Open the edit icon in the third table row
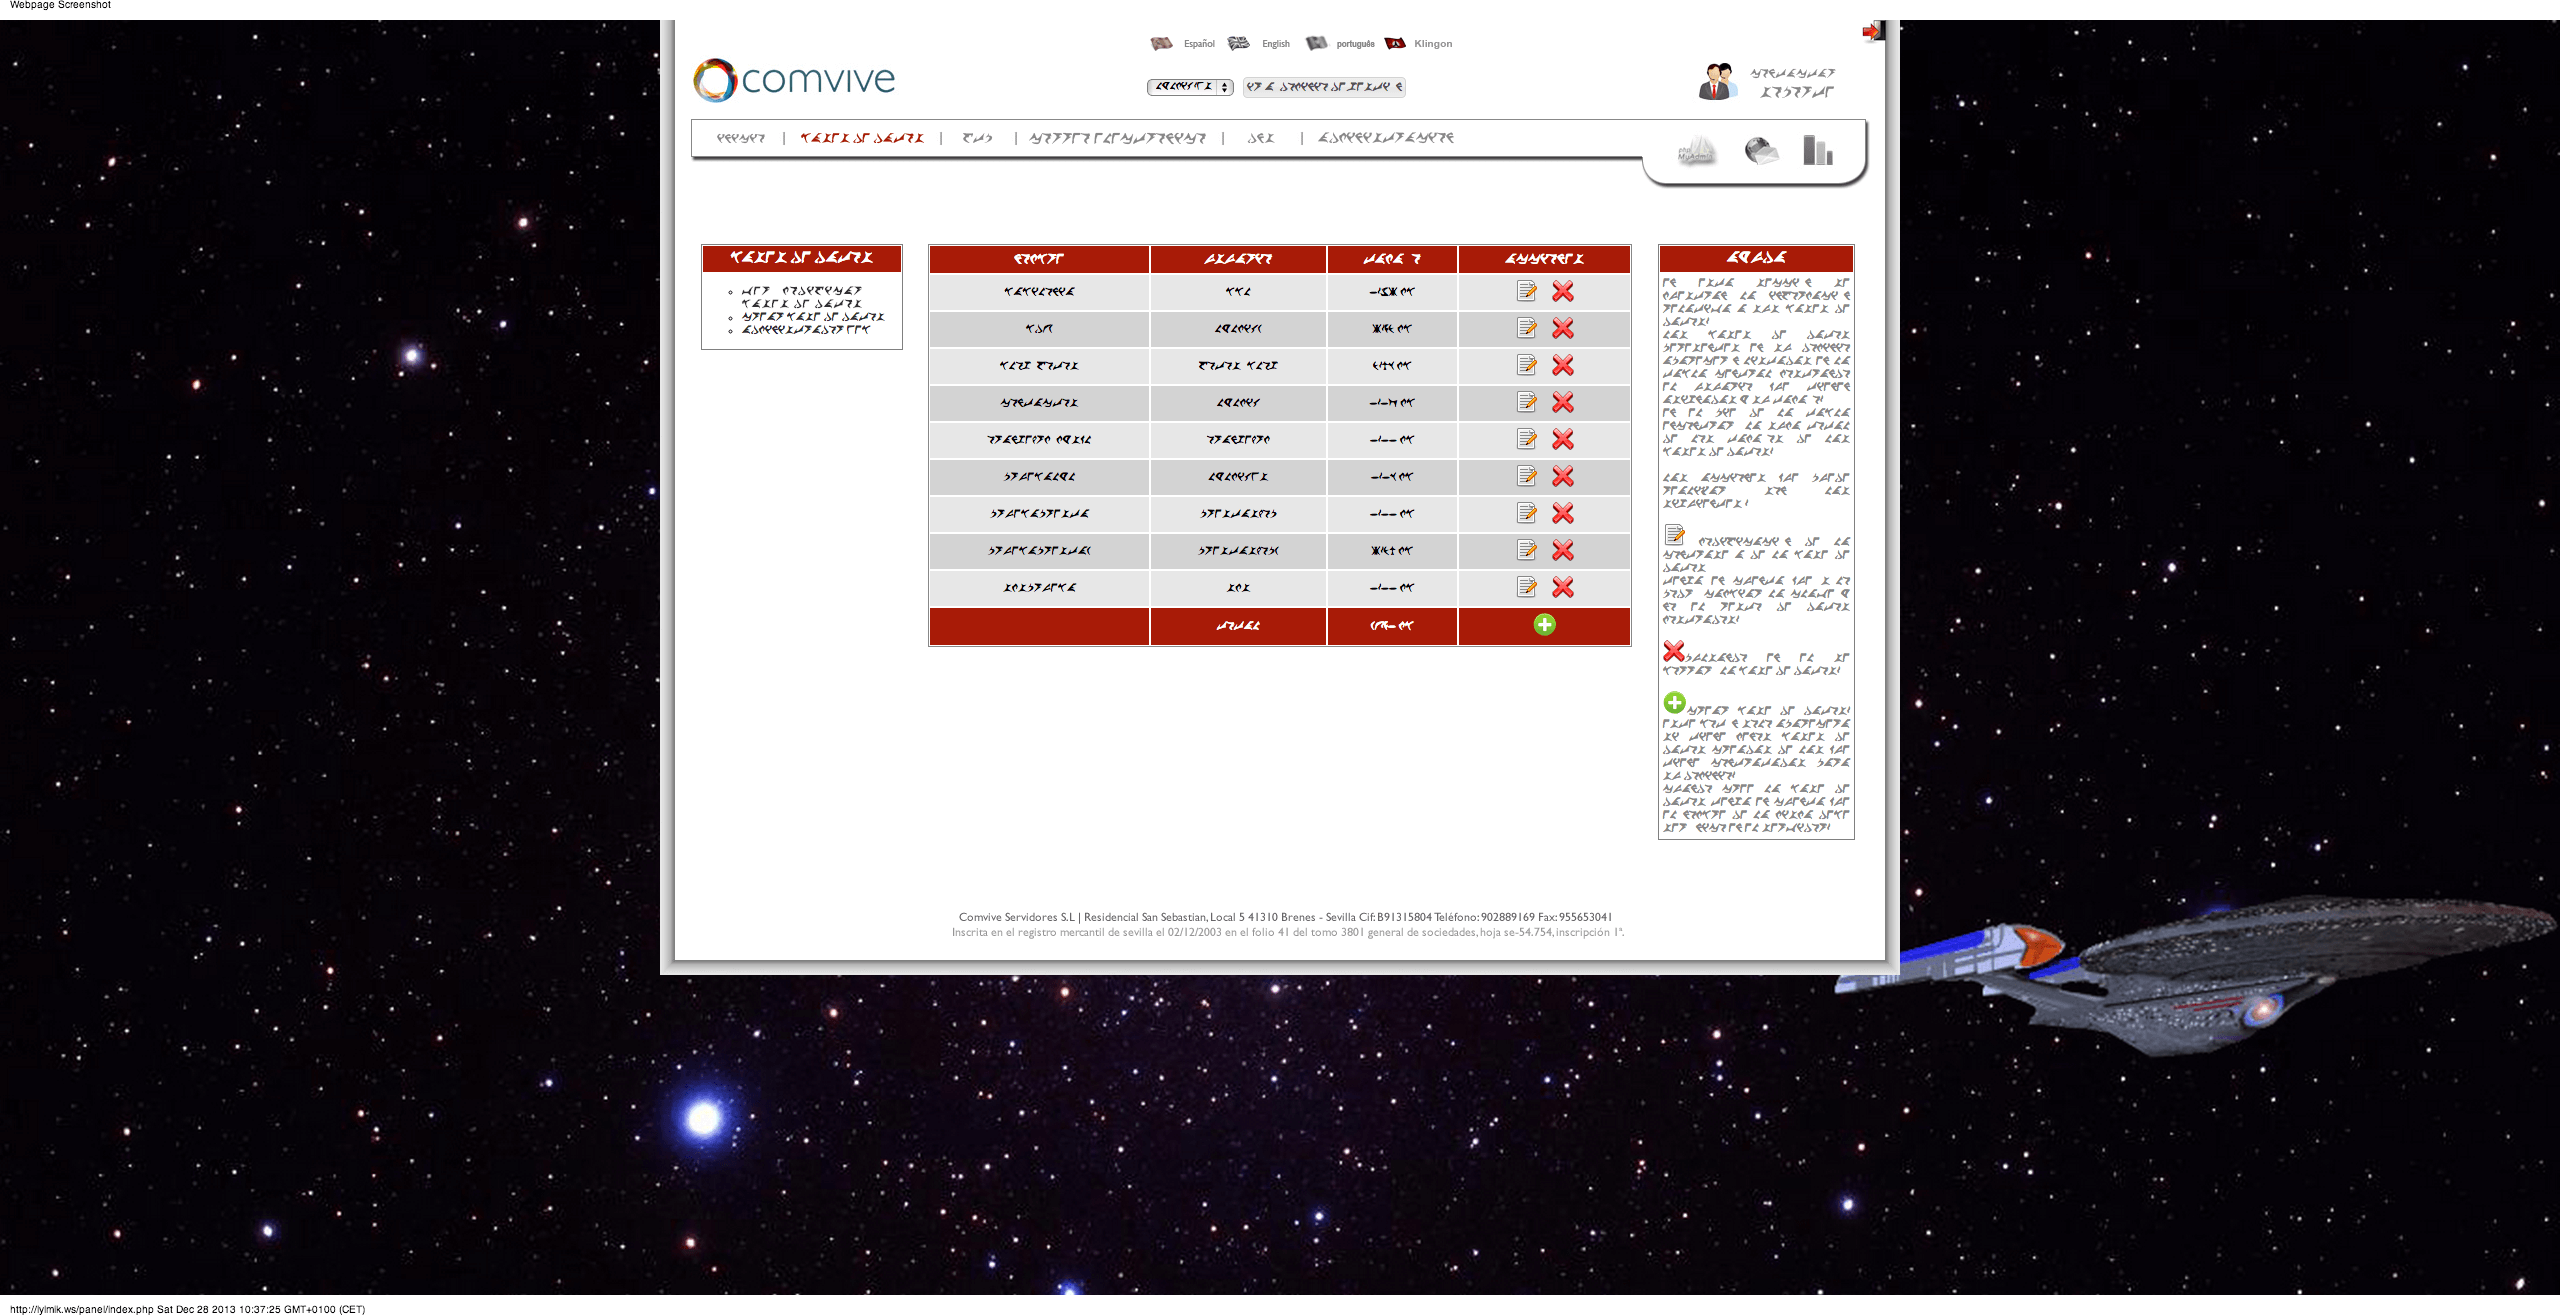The width and height of the screenshot is (2560, 1315). pyautogui.click(x=1526, y=365)
